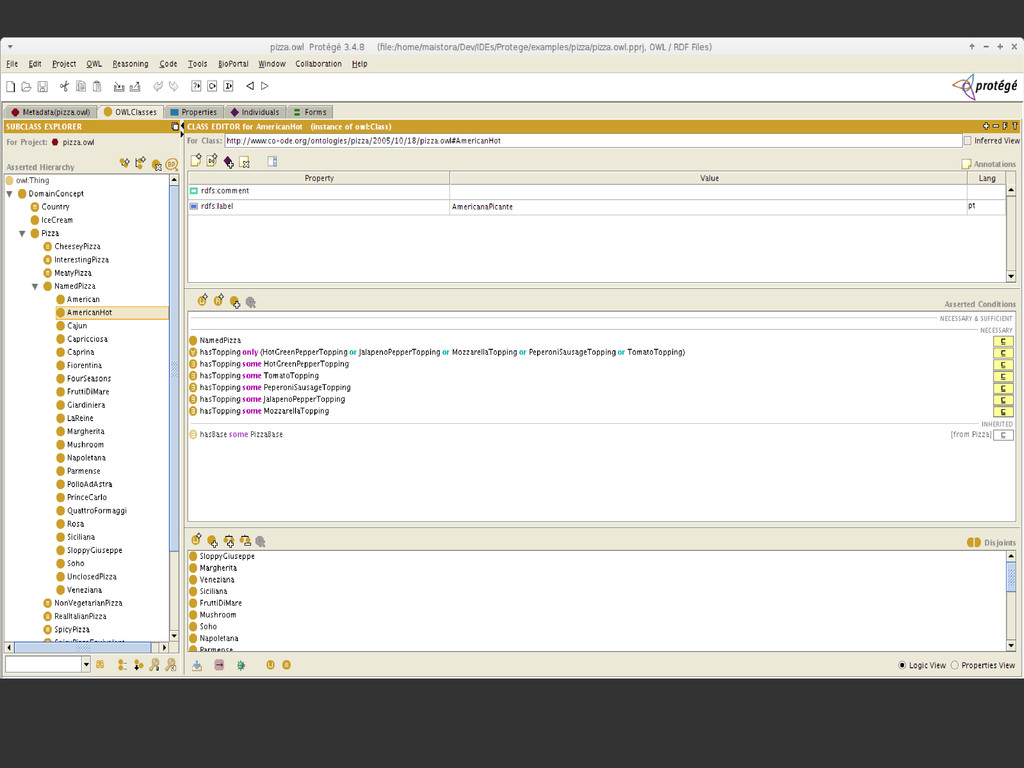
Task: Open the File menu
Action: pos(12,64)
